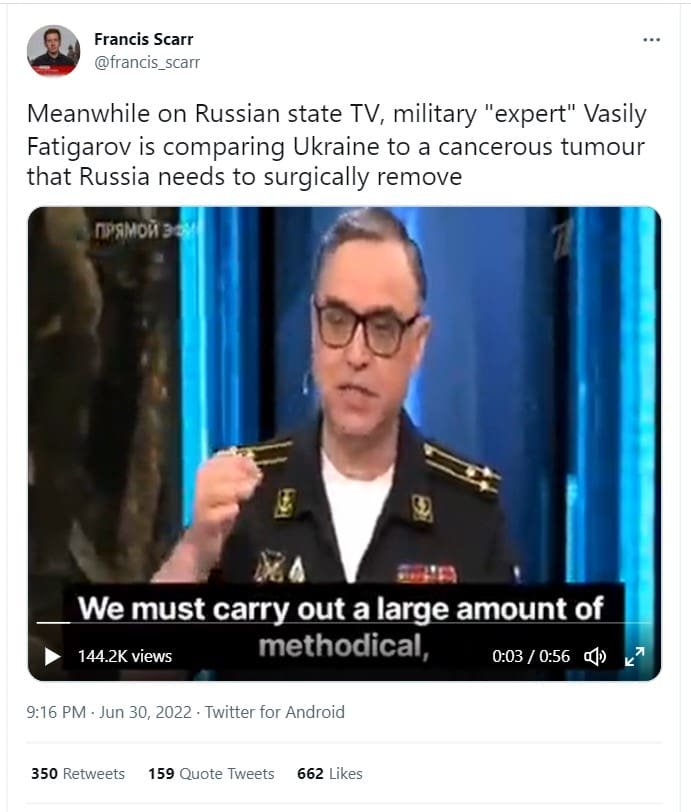Open the tweet options three-dot menu
691x812 pixels.
651,38
